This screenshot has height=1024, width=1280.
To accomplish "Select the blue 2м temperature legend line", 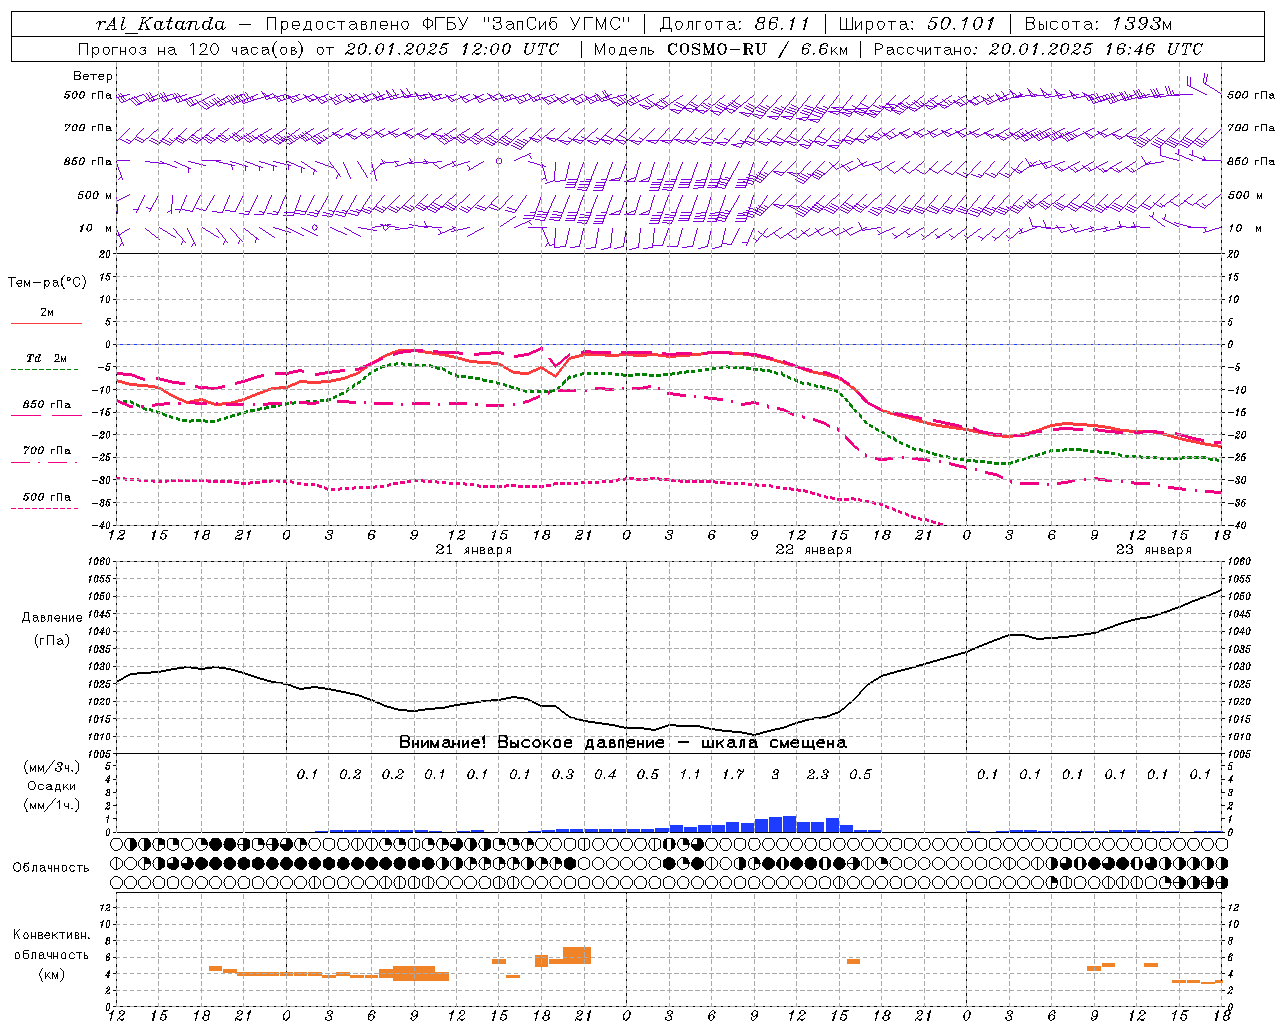I will pos(46,323).
